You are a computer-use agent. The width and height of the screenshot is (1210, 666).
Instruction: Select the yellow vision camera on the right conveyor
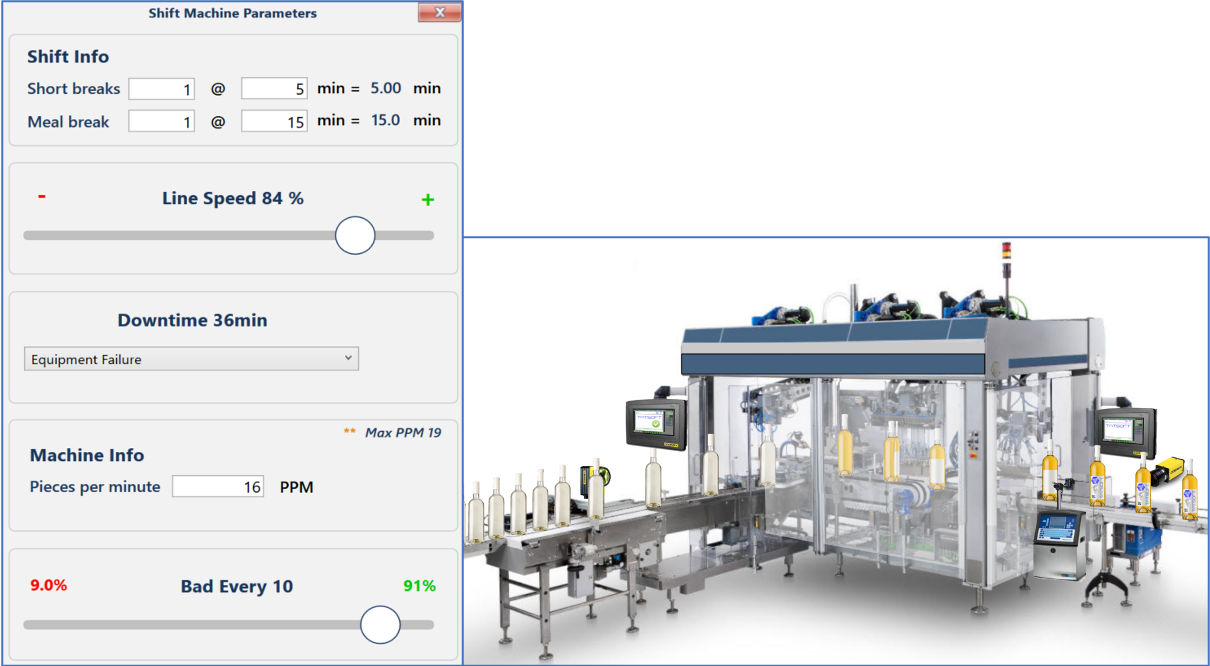click(1170, 466)
